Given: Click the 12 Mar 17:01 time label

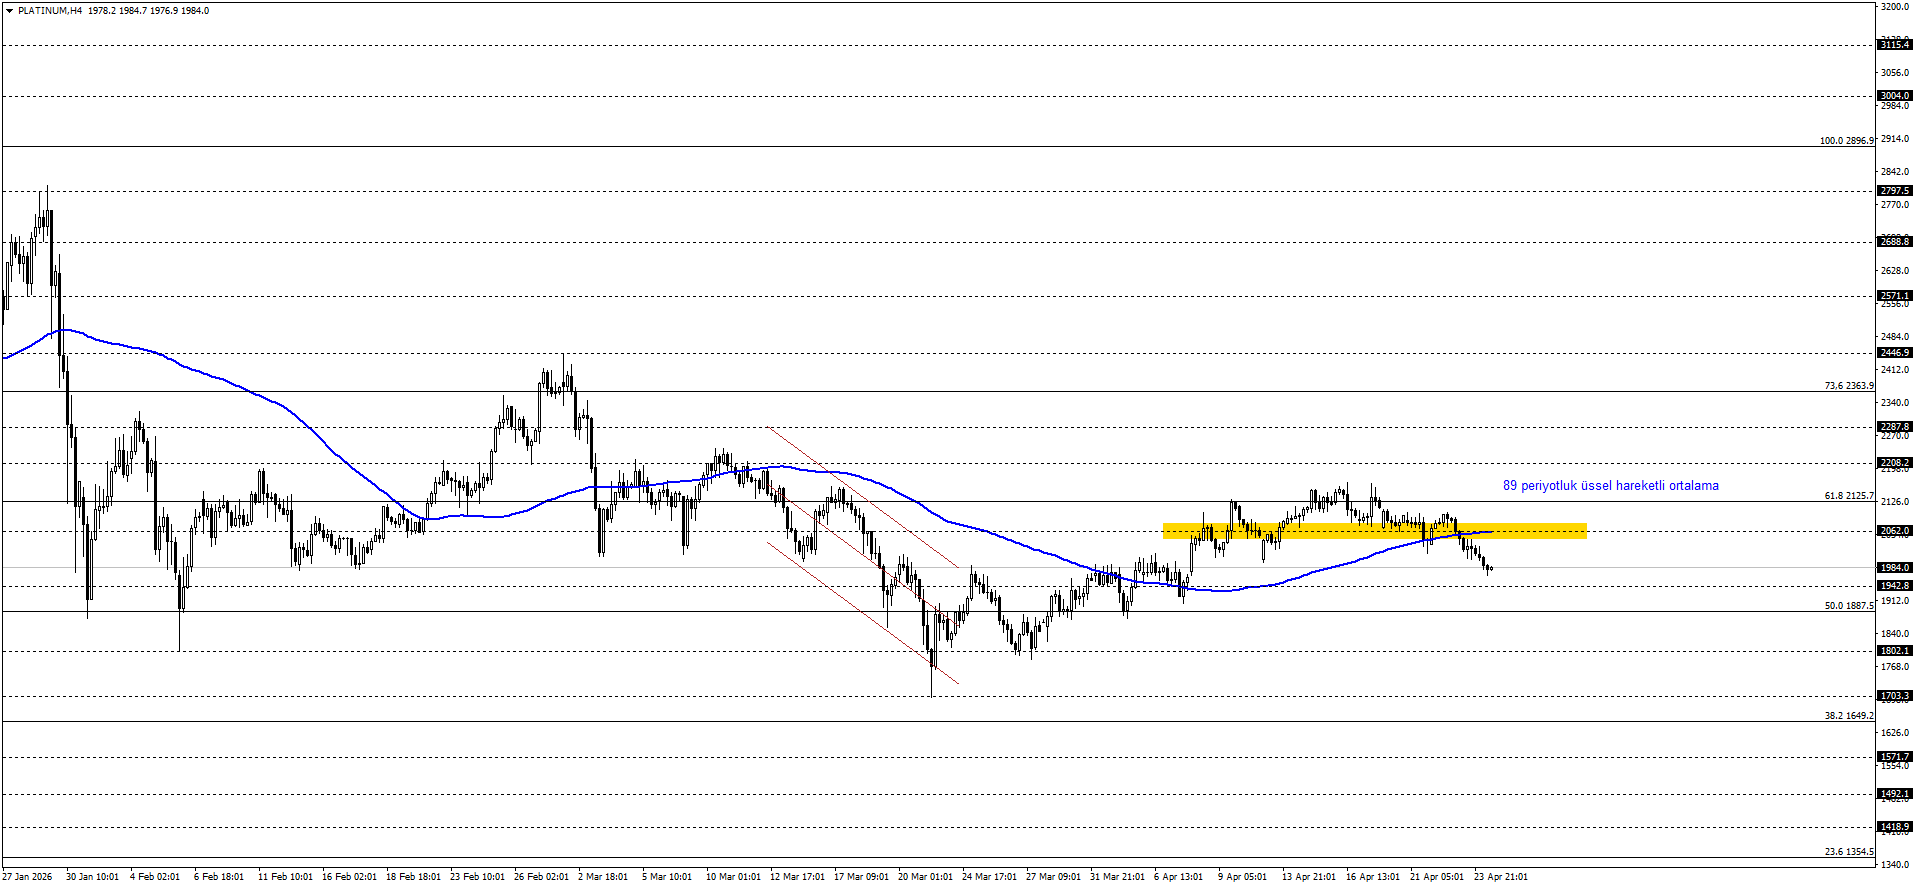Looking at the screenshot, I should [x=797, y=877].
